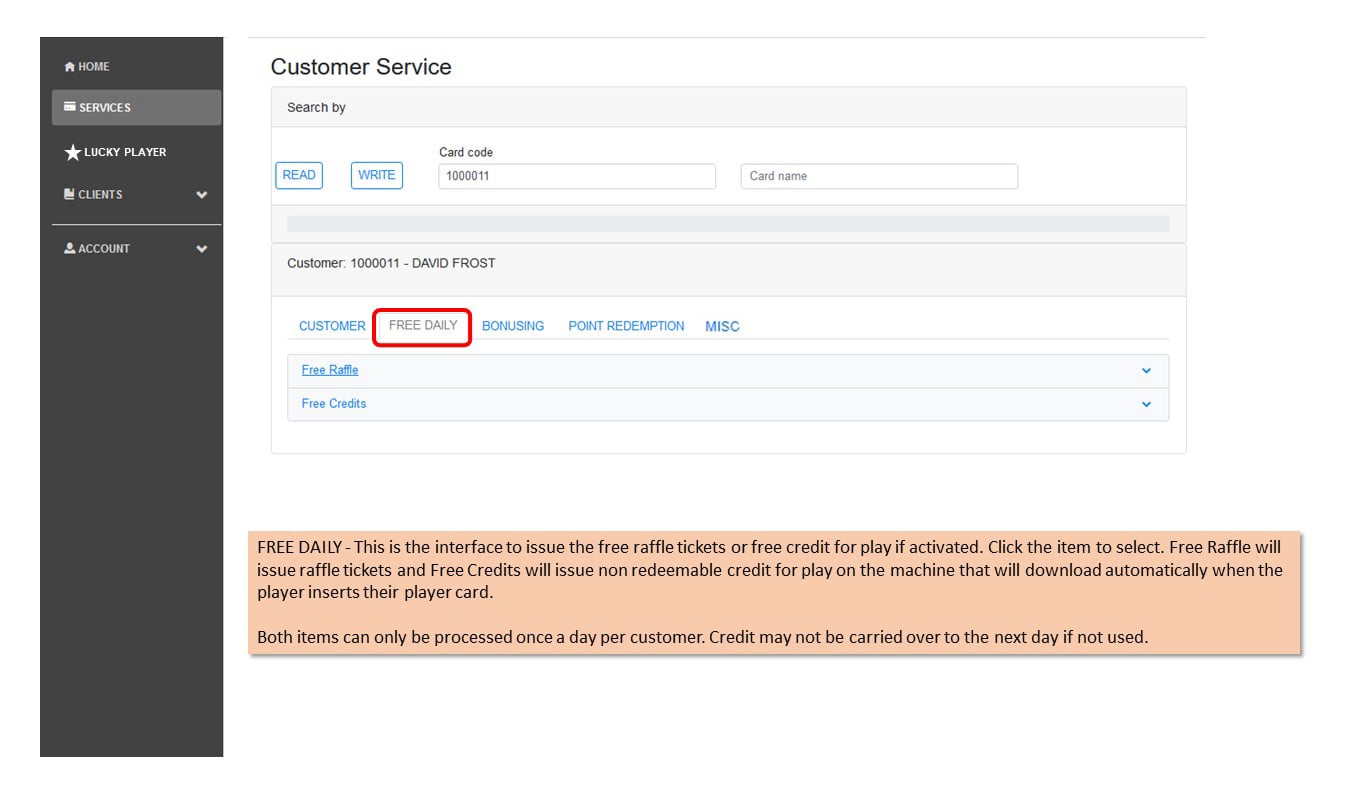Open the Free Credits item
Image resolution: width=1361 pixels, height=794 pixels.
pyautogui.click(x=334, y=404)
